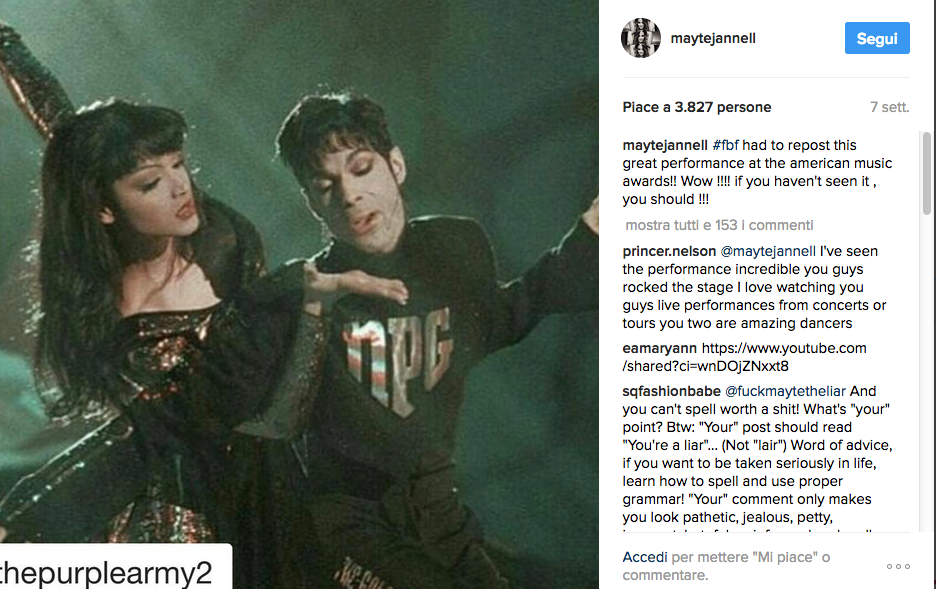Screen dimensions: 936x589
Task: Click the comments scrollbar thumb
Action: point(926,173)
